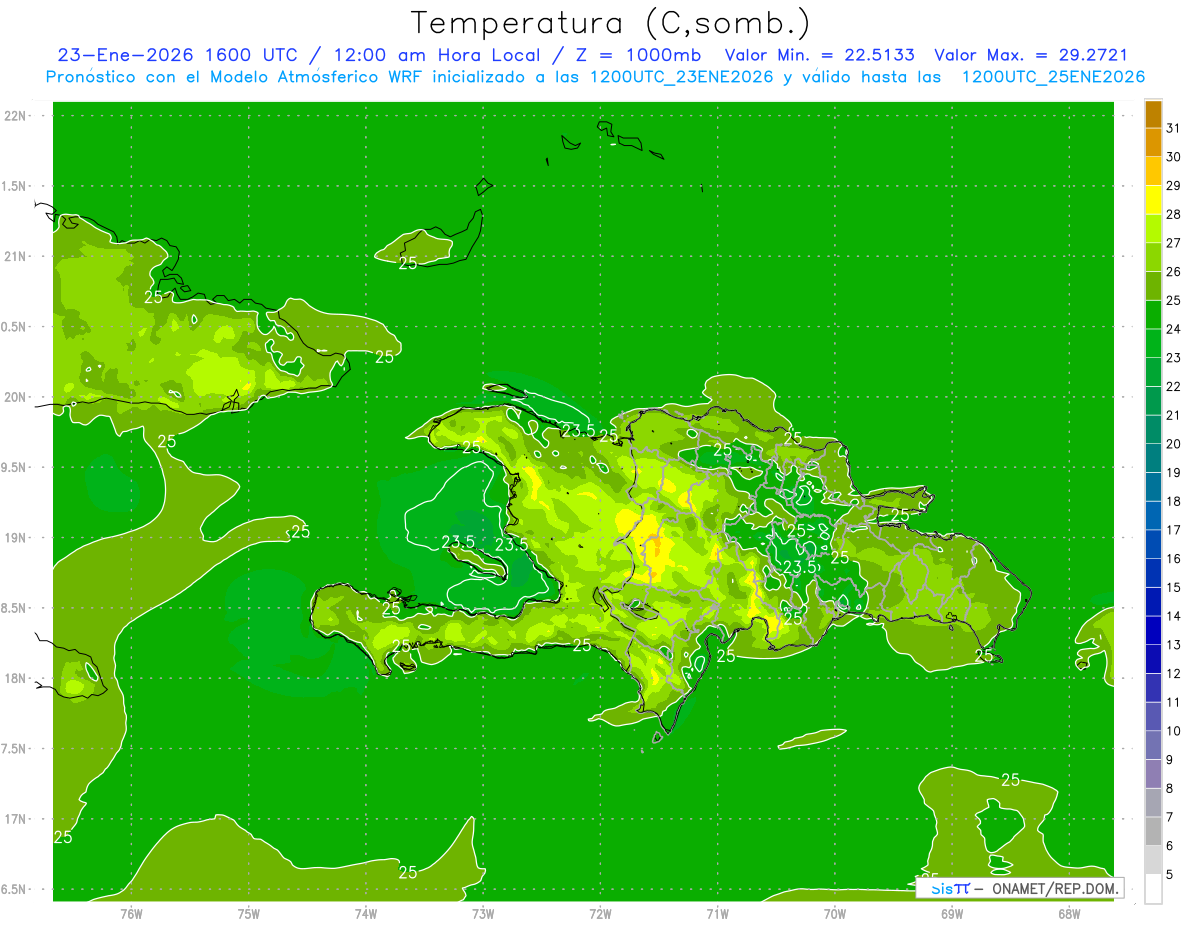Click the "74W" longitude axis label
Viewport: 1200px width, 927px height.
click(366, 914)
